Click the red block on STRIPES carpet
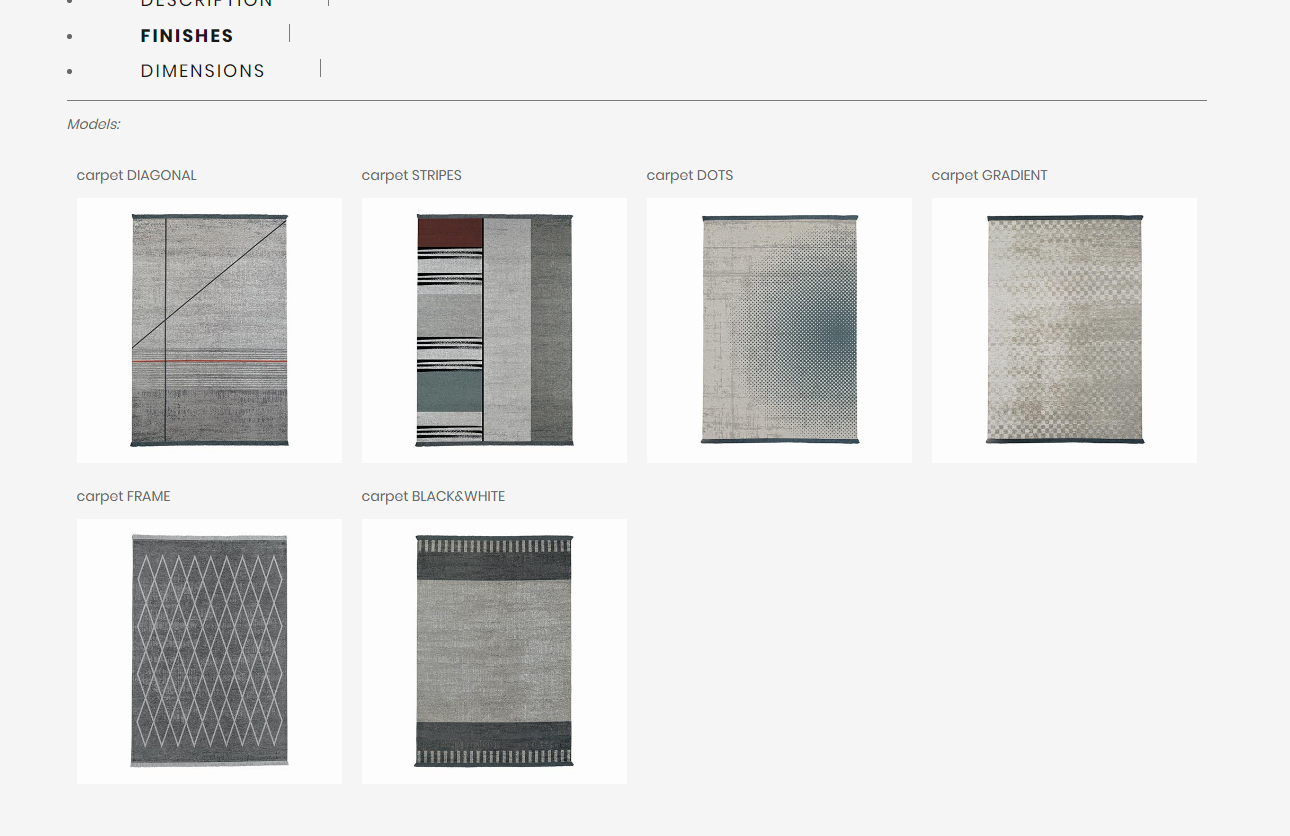Screen dimensions: 1290x836 click(449, 233)
